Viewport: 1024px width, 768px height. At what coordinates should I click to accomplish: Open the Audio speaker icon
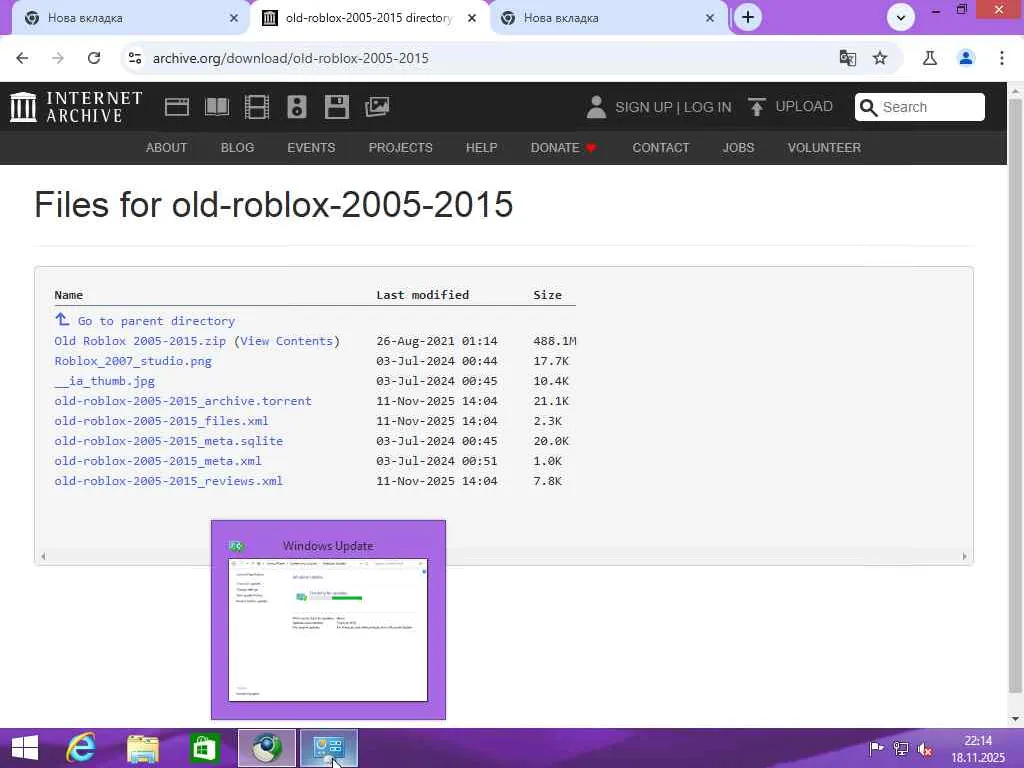[x=296, y=107]
